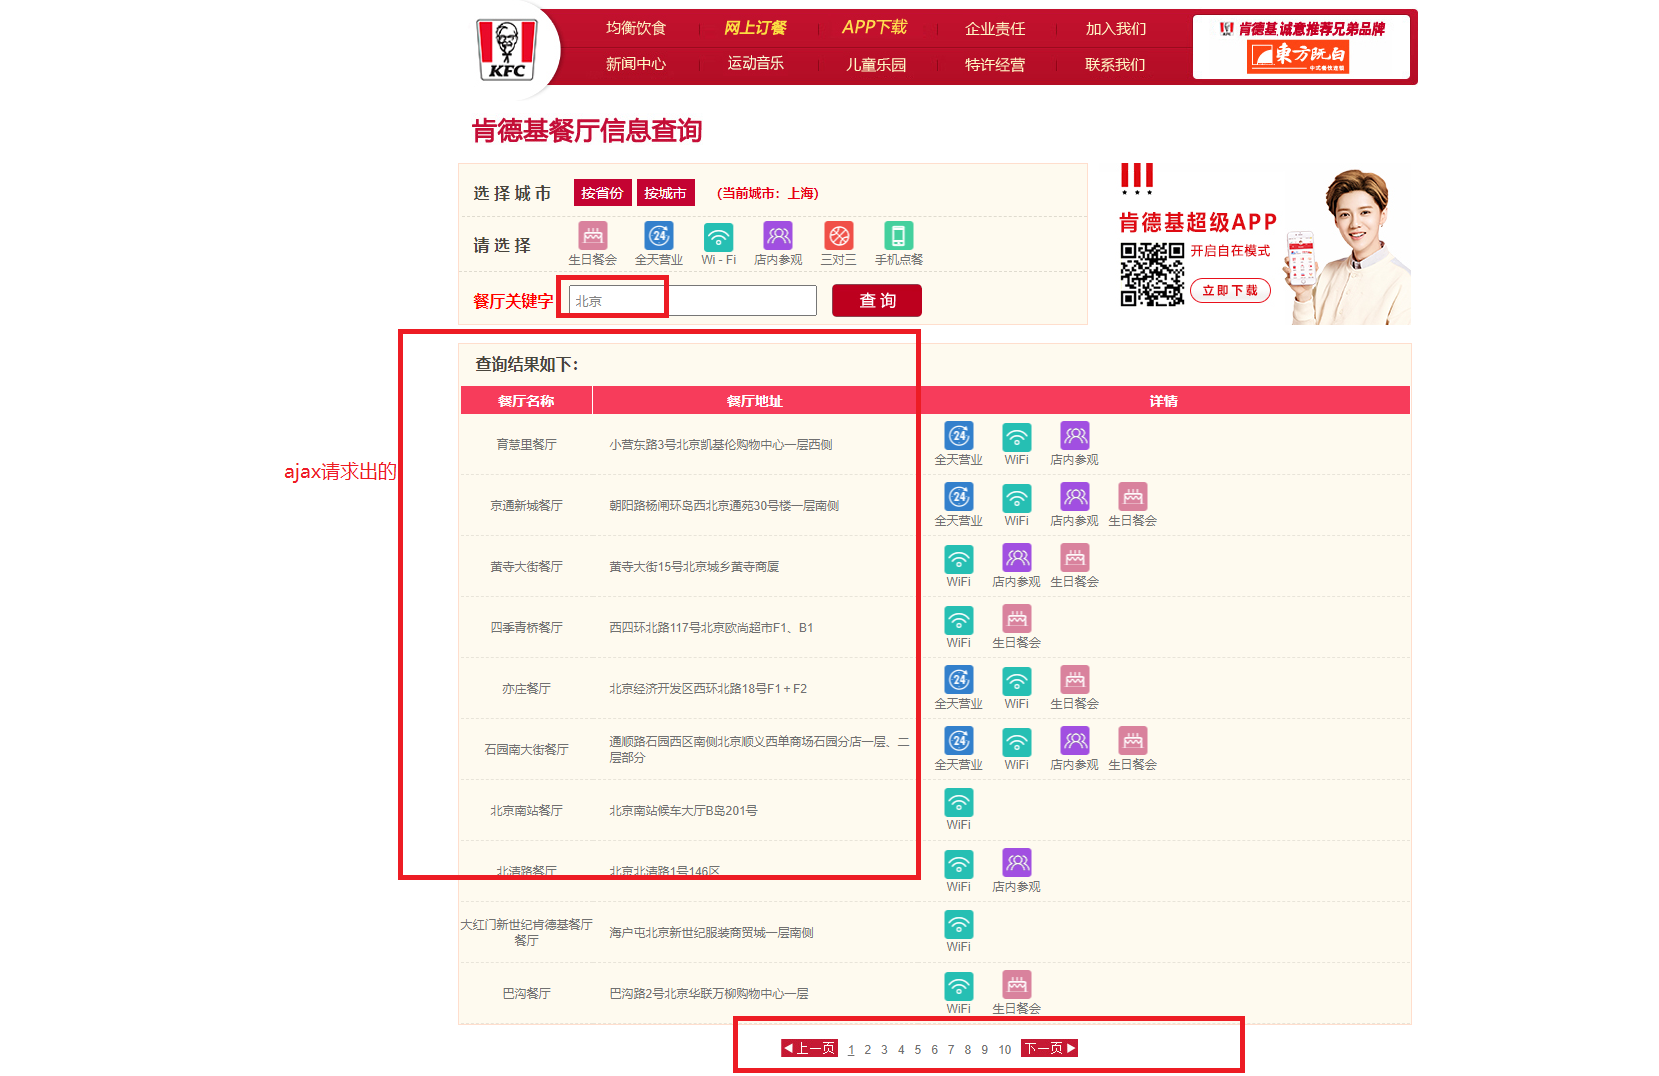Open the 均衡饮食 menu item
This screenshot has width=1659, height=1076.
point(636,28)
